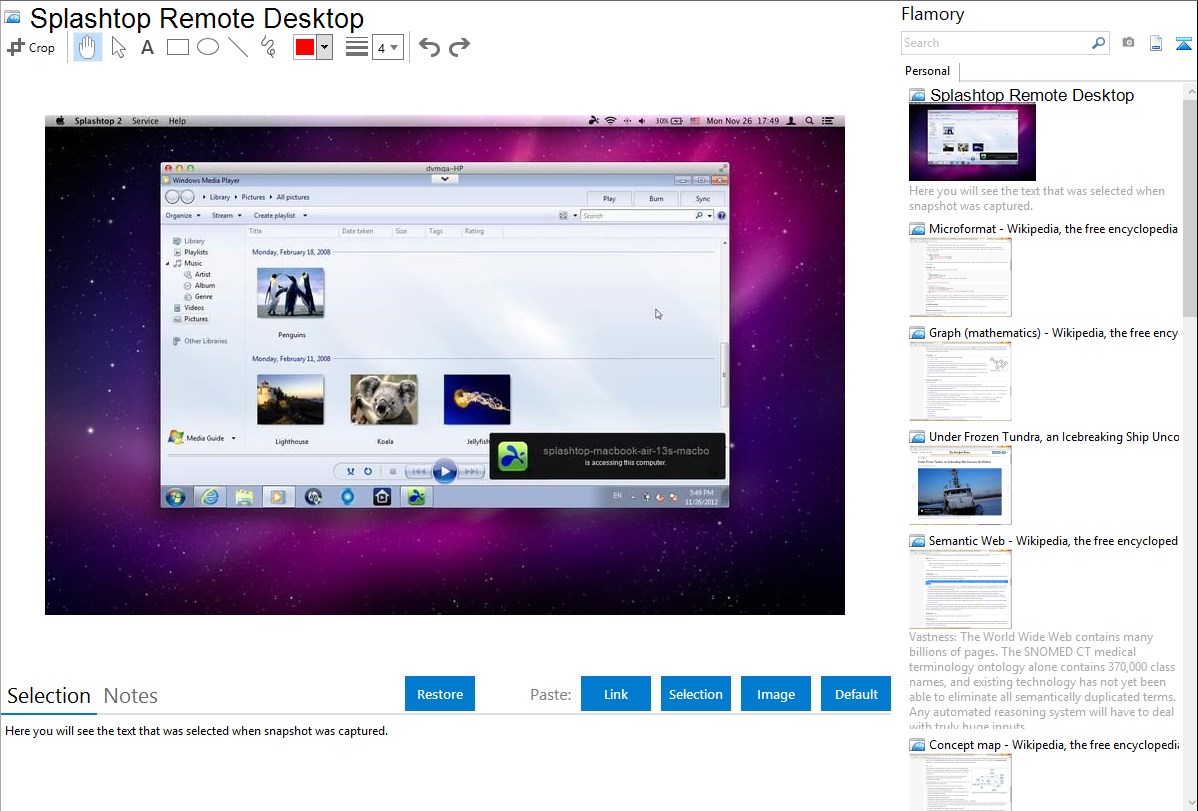1198x811 pixels.
Task: Click the camera snapshot icon
Action: click(x=1128, y=43)
